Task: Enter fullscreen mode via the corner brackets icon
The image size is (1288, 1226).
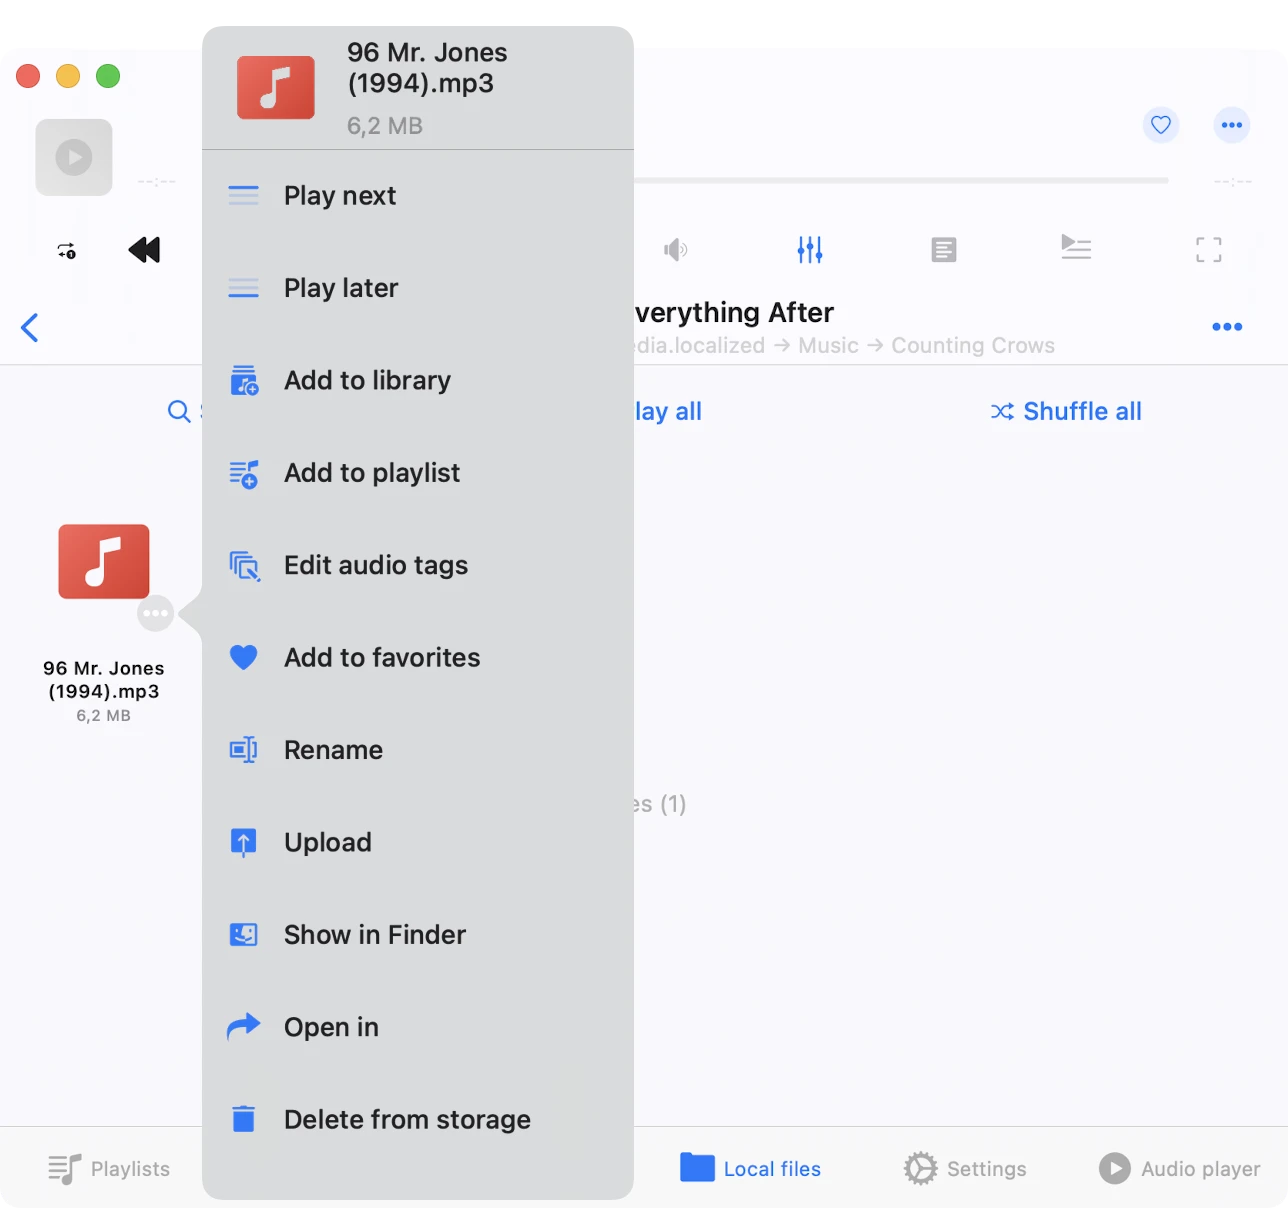Action: (1208, 249)
